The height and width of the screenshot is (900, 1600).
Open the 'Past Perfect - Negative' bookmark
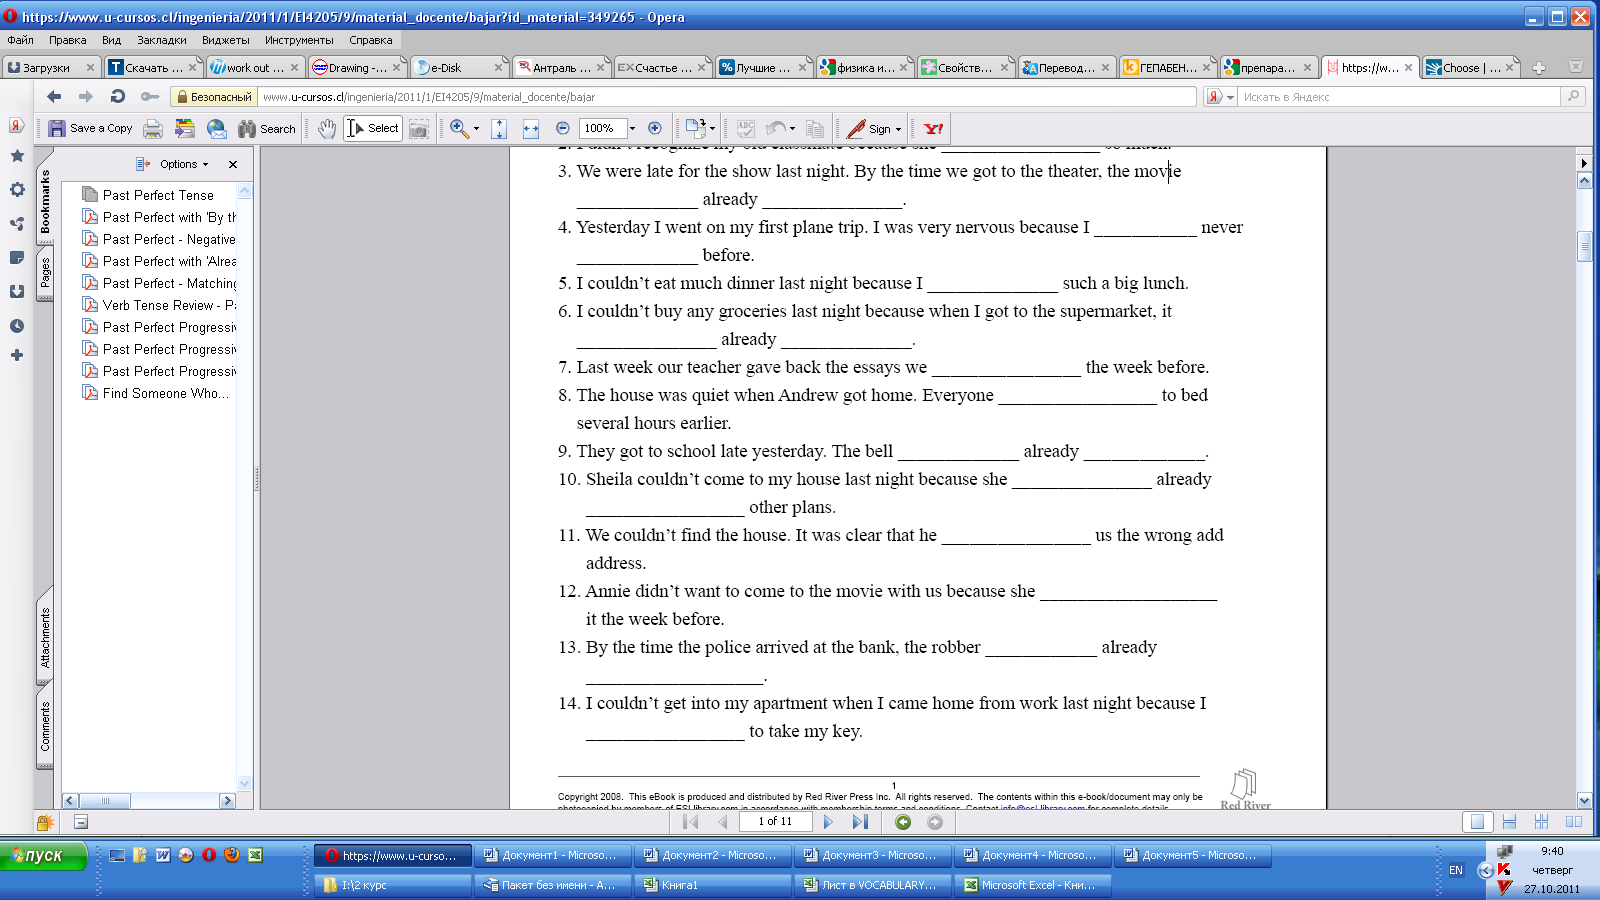point(160,239)
